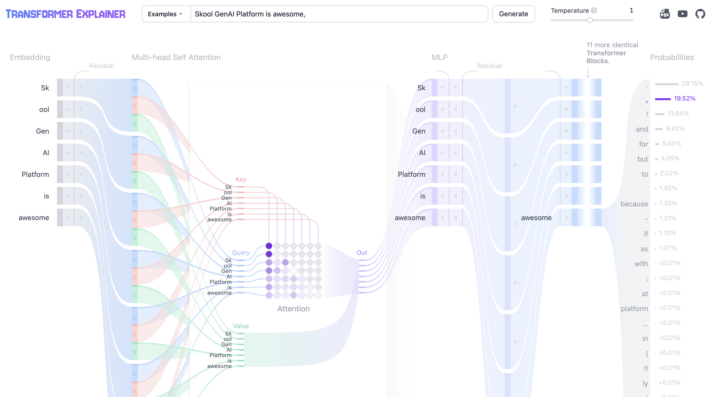
Task: Select 'Platform' token in Embedding column
Action: click(35, 174)
